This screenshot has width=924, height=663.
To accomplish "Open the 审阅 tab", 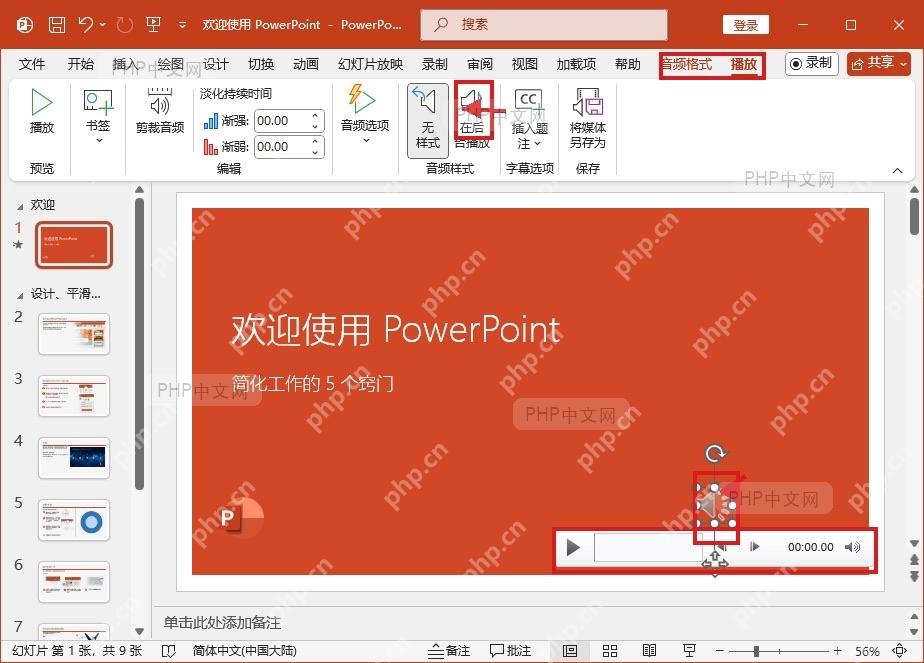I will (480, 64).
